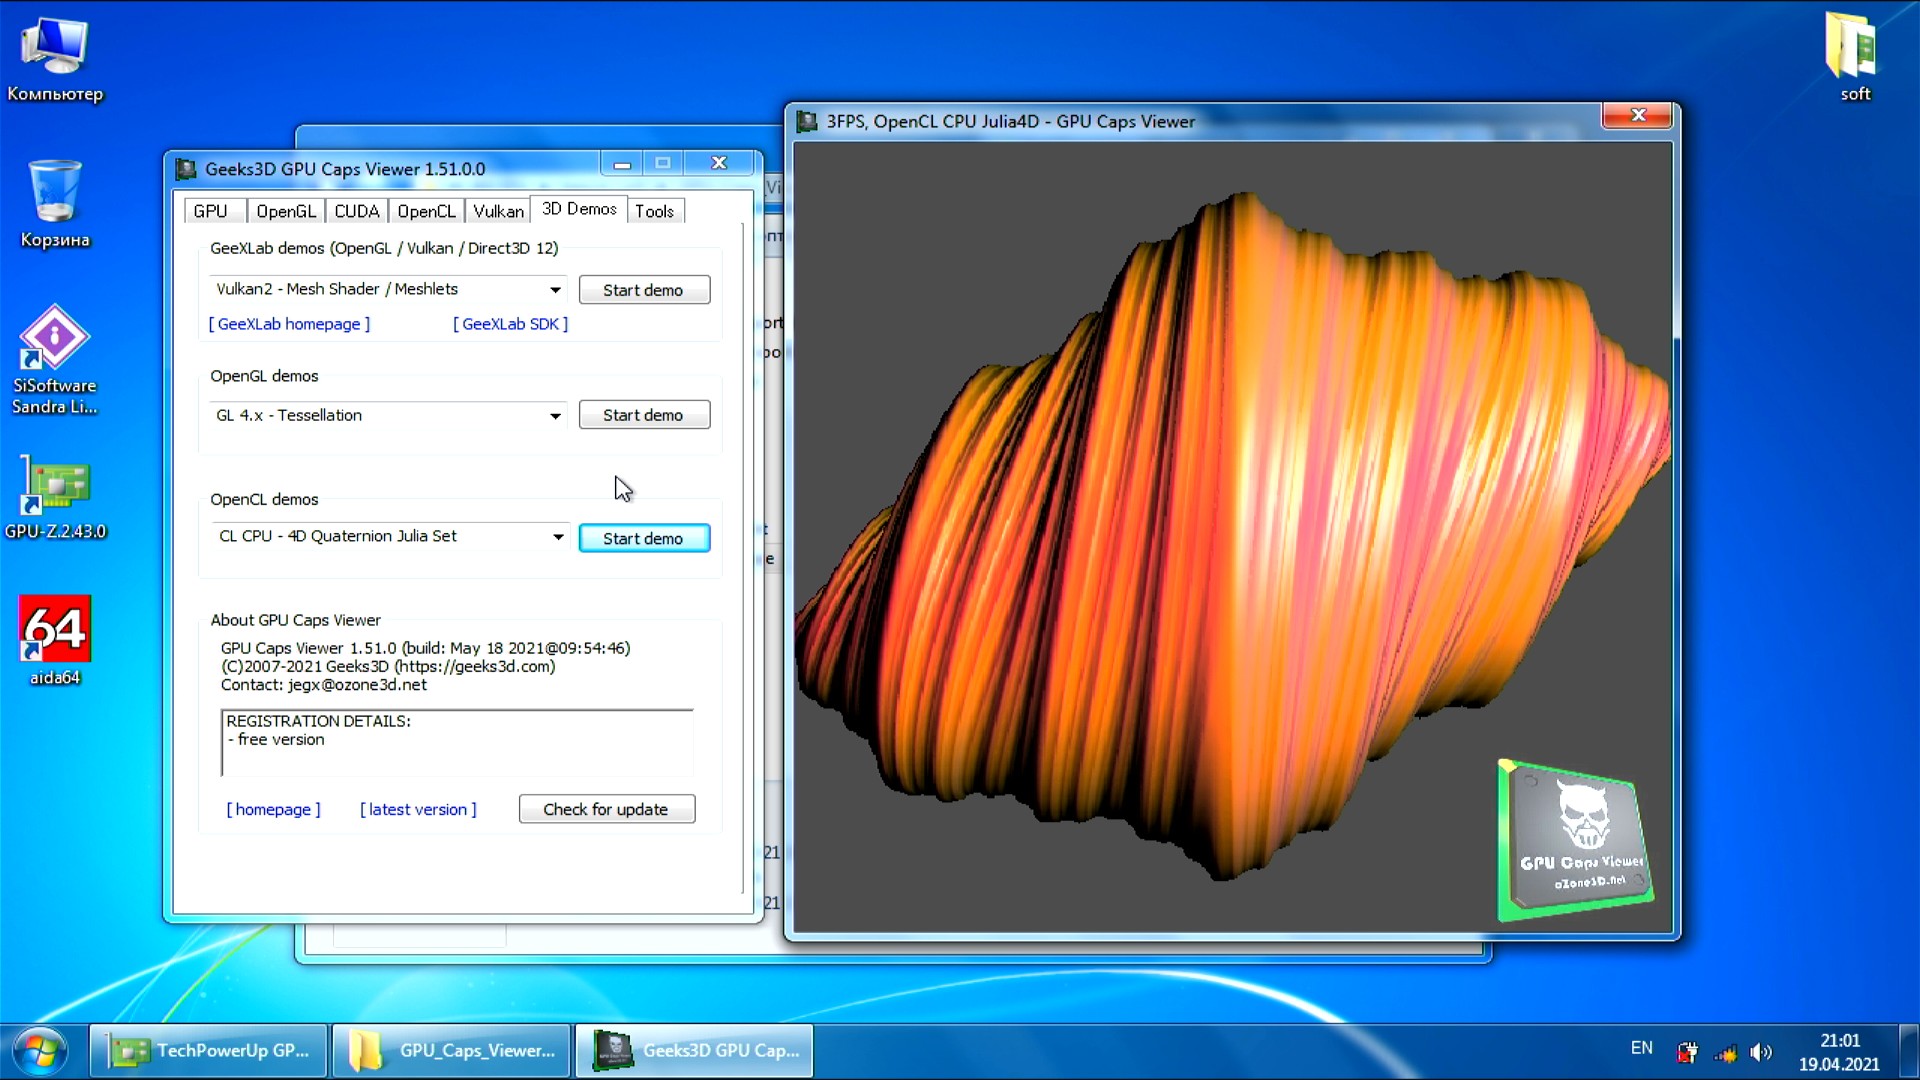
Task: Expand the OpenGL demos dropdown
Action: pyautogui.click(x=555, y=416)
